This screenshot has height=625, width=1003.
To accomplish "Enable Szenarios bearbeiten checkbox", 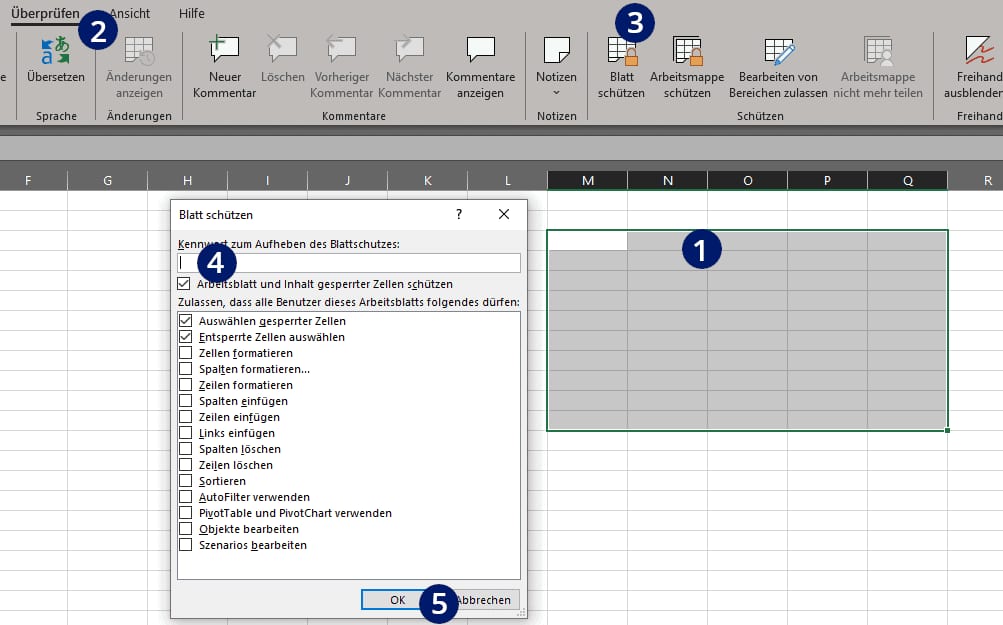I will [186, 544].
